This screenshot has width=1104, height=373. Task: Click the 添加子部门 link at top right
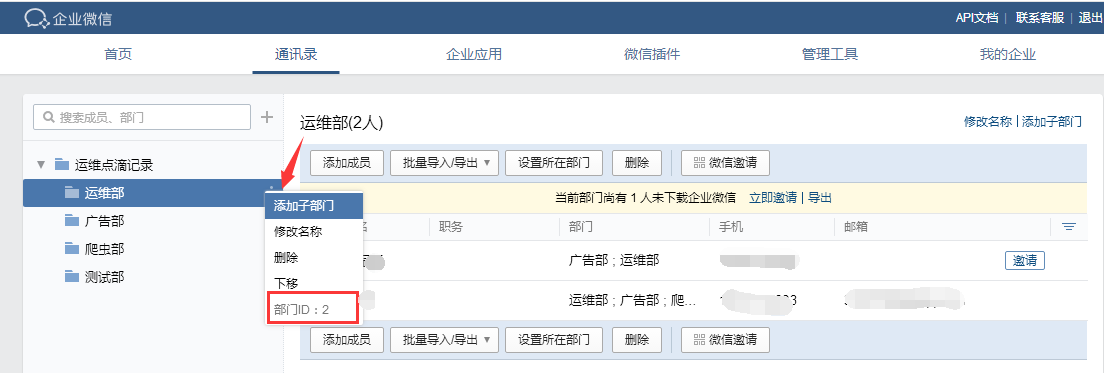tap(1052, 121)
